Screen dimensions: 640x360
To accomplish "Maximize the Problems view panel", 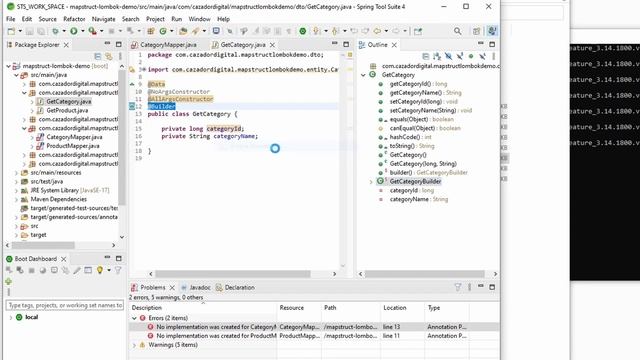I will click(492, 287).
